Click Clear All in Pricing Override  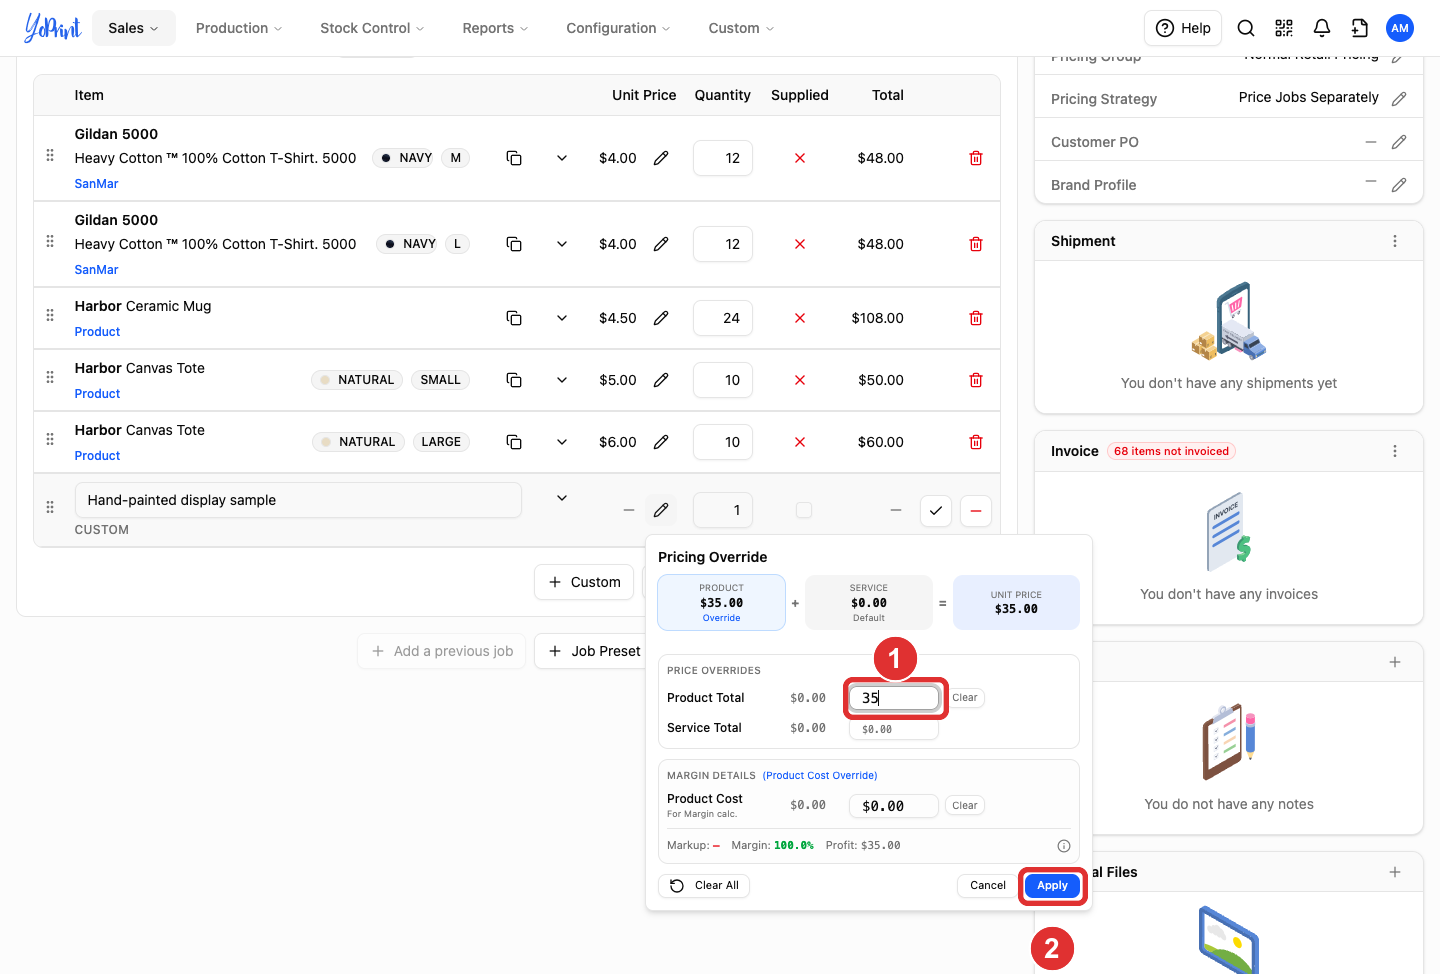pyautogui.click(x=705, y=886)
